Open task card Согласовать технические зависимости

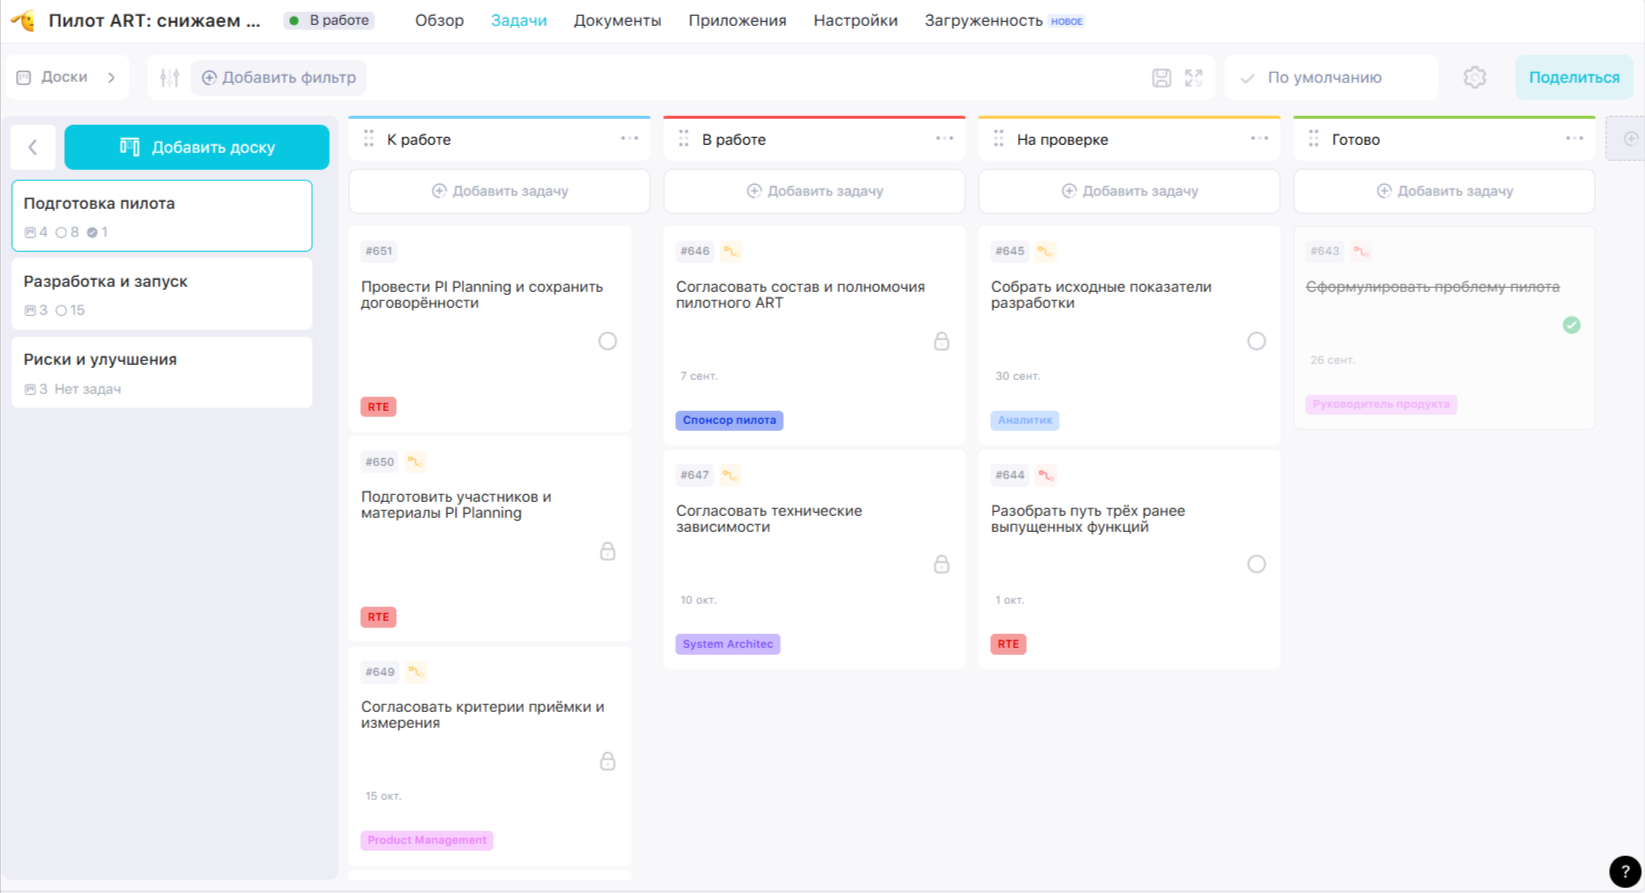(x=814, y=559)
